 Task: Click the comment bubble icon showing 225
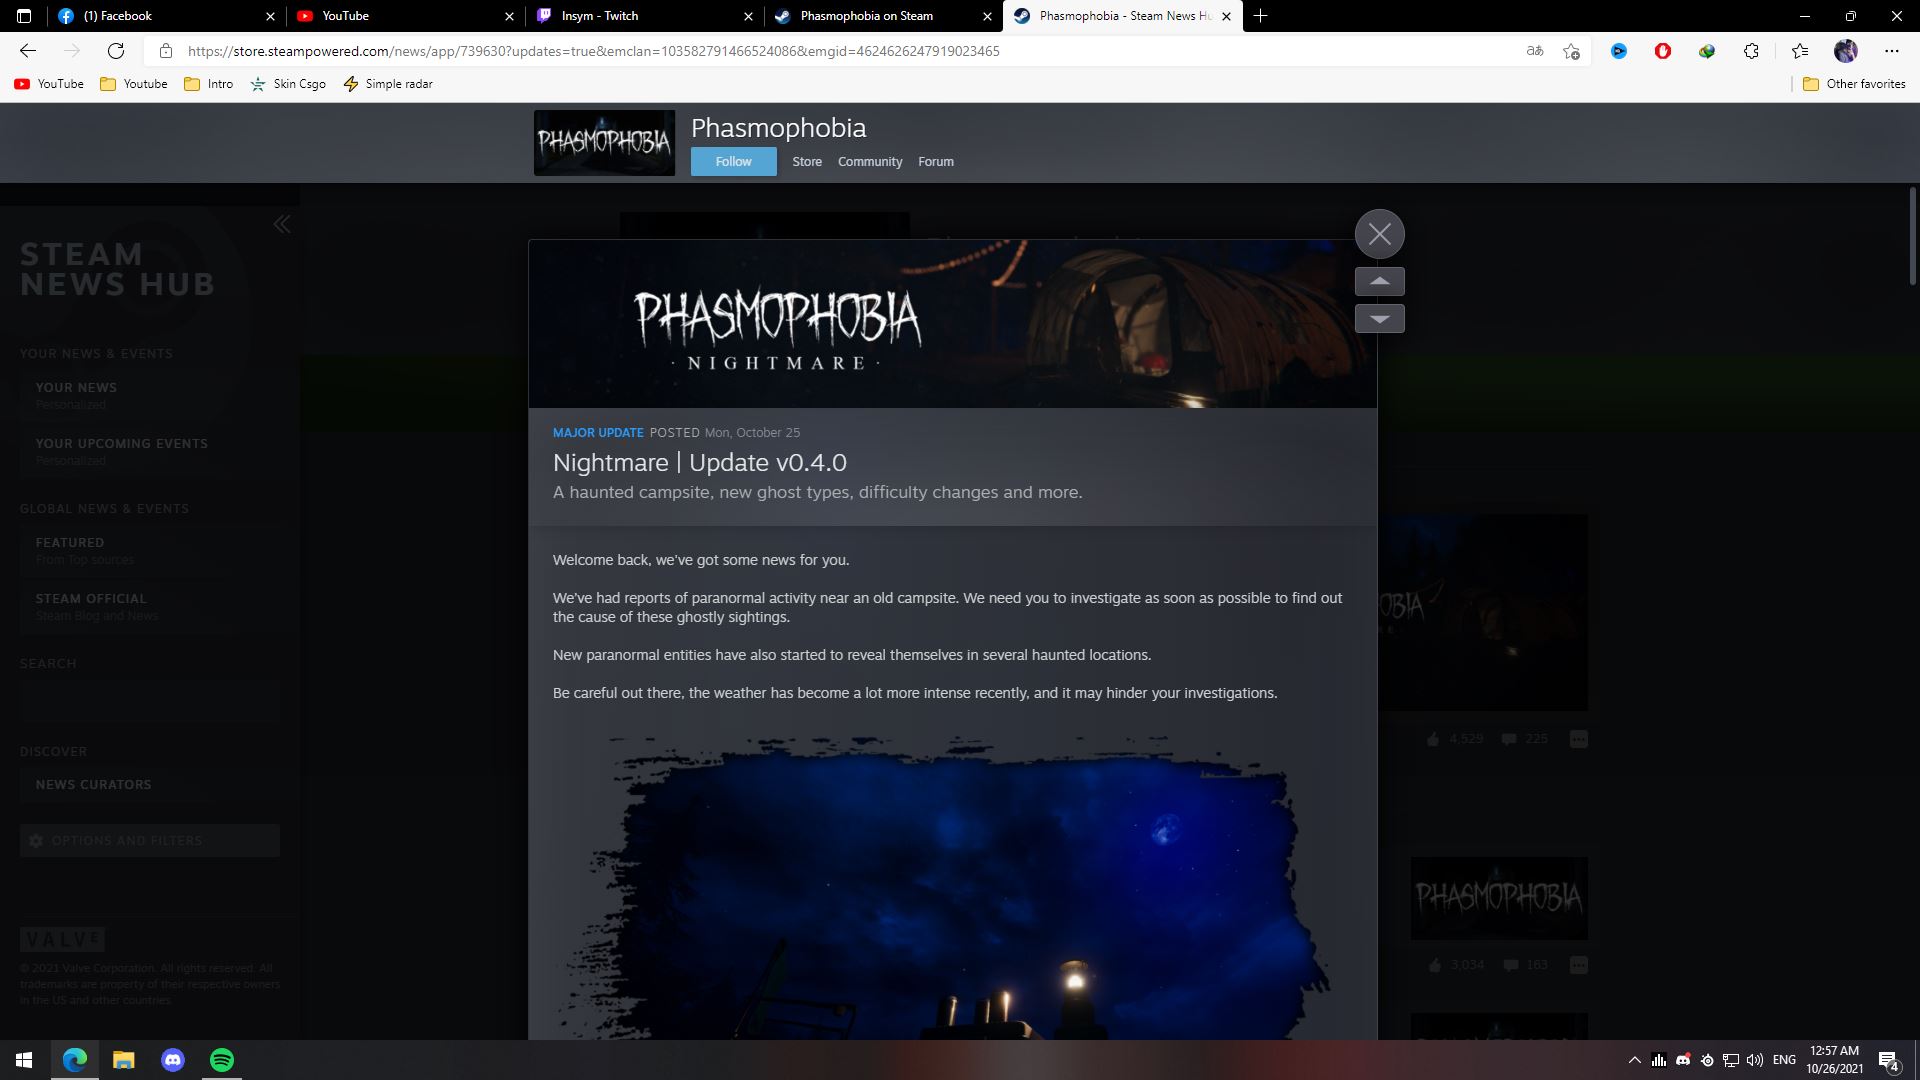point(1510,738)
